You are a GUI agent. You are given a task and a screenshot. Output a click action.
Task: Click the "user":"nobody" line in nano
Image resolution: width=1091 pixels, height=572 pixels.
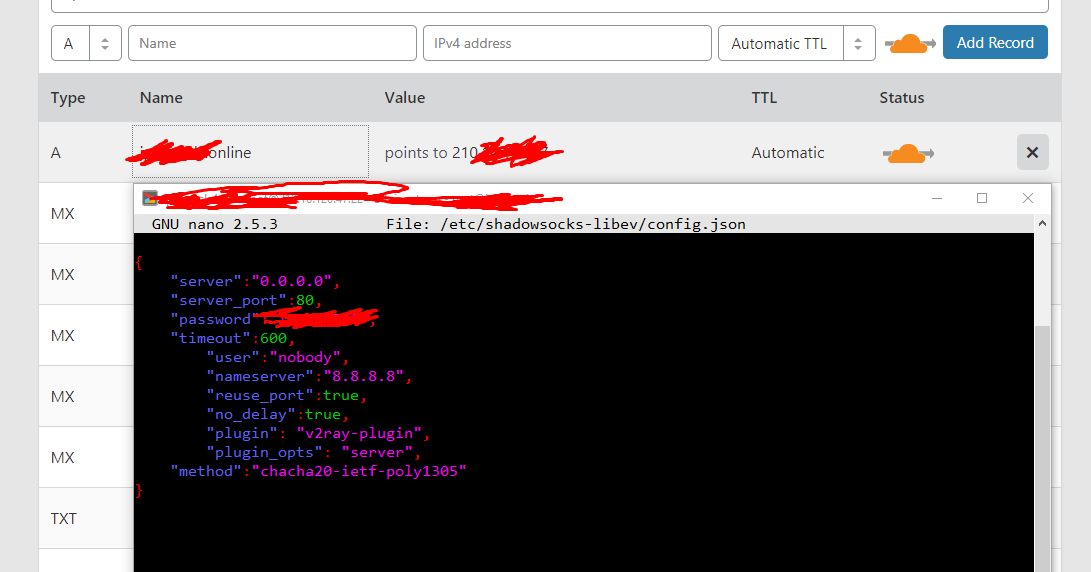click(x=277, y=357)
